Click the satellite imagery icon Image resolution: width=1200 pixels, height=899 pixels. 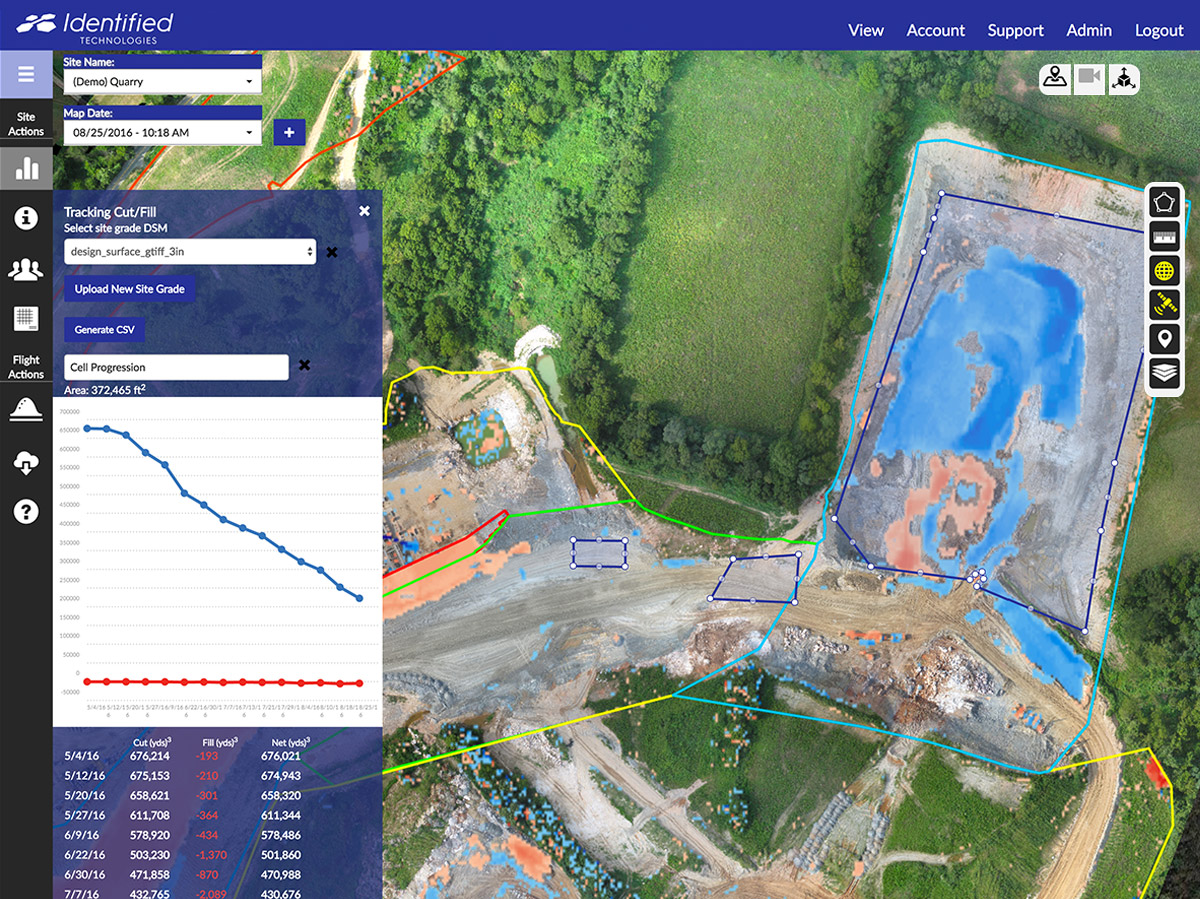coord(1163,305)
